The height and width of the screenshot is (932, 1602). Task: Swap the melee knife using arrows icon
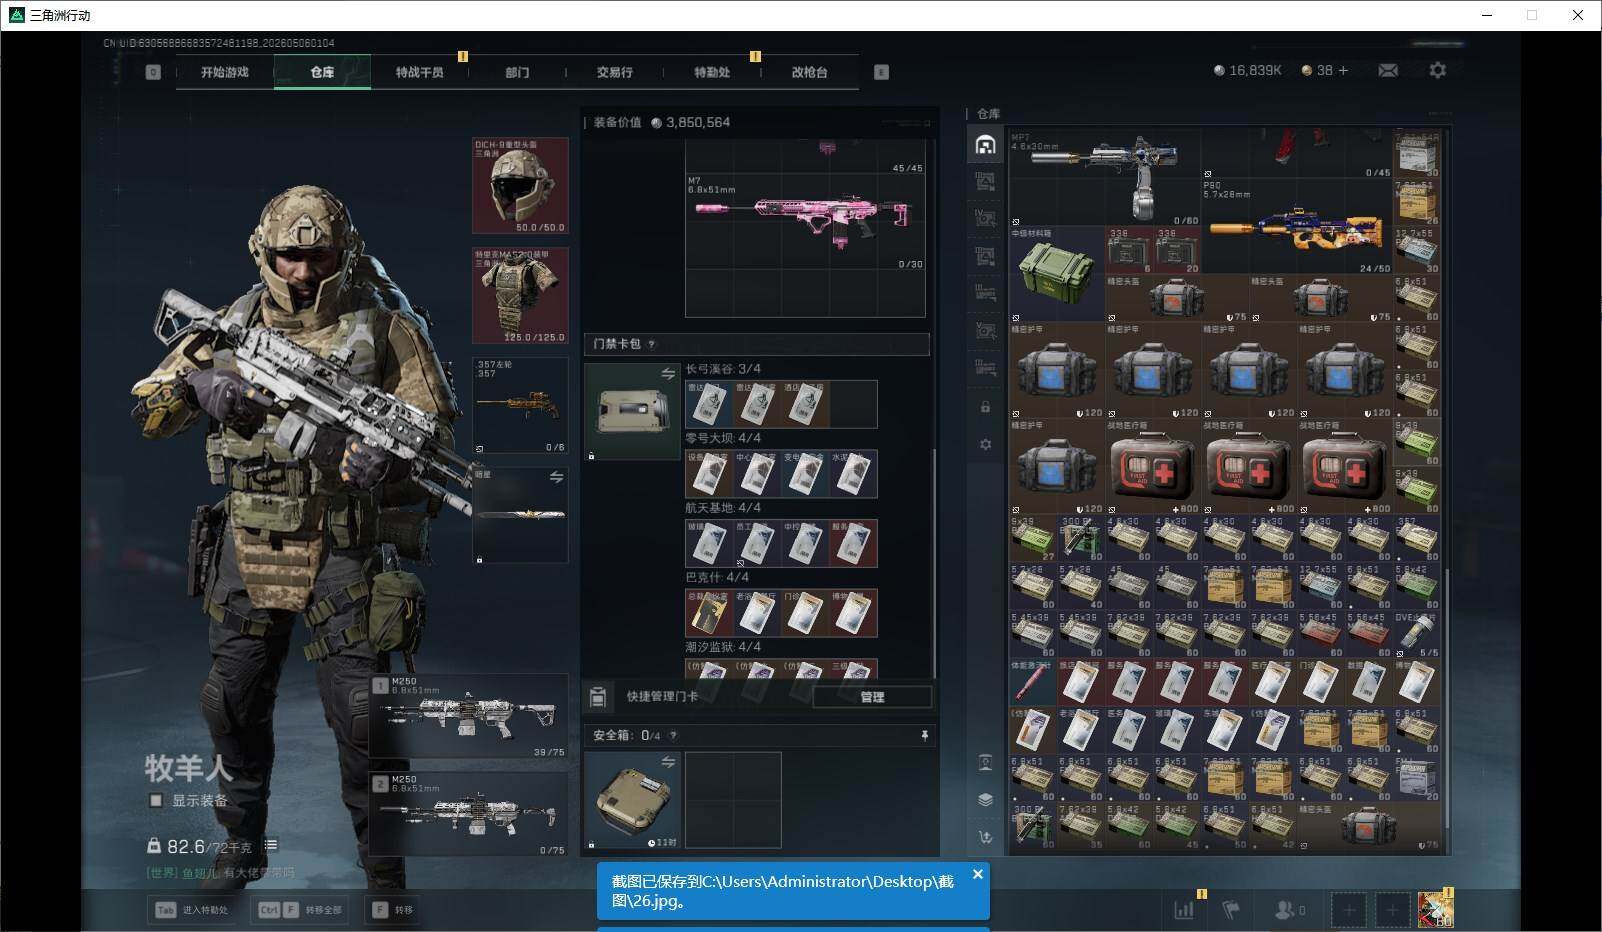[556, 478]
